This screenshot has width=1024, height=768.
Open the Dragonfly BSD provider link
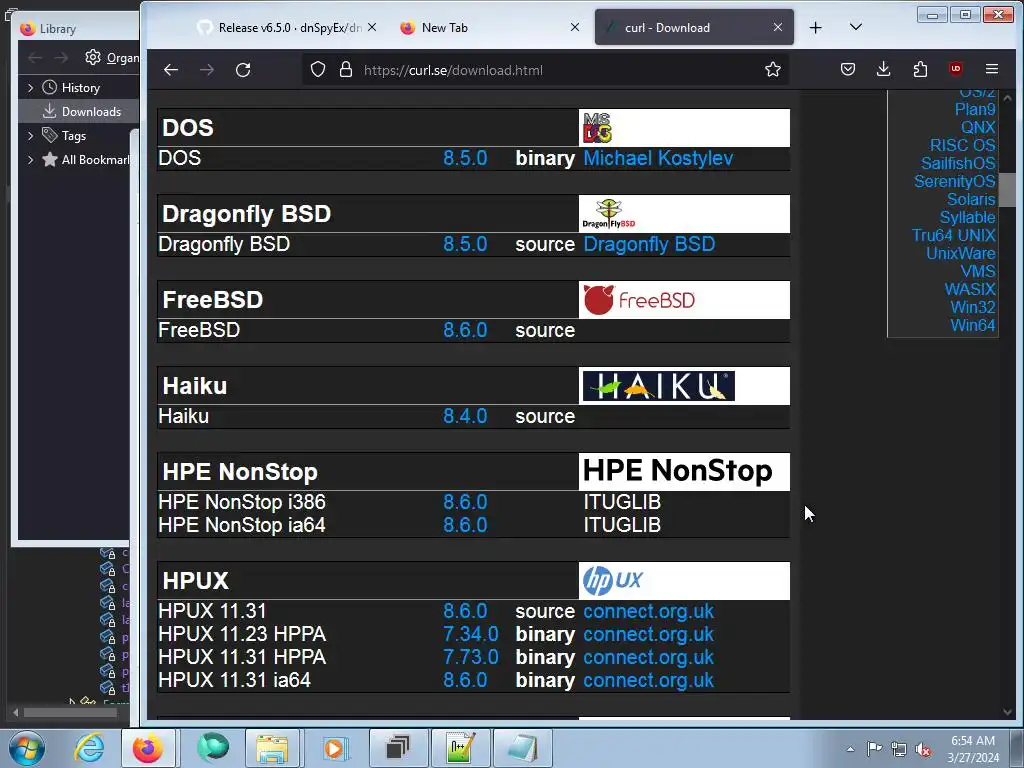click(648, 244)
